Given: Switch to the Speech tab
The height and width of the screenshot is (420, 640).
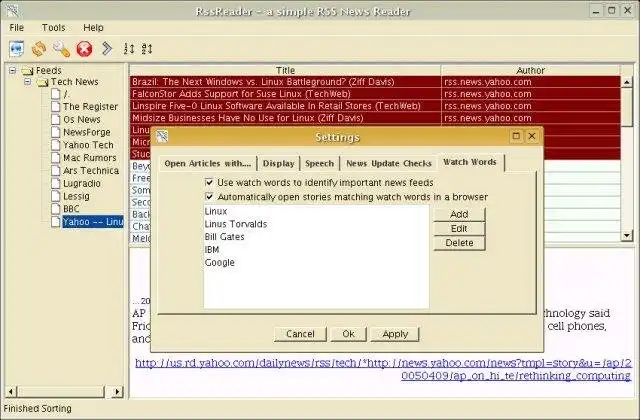Looking at the screenshot, I should (320, 163).
